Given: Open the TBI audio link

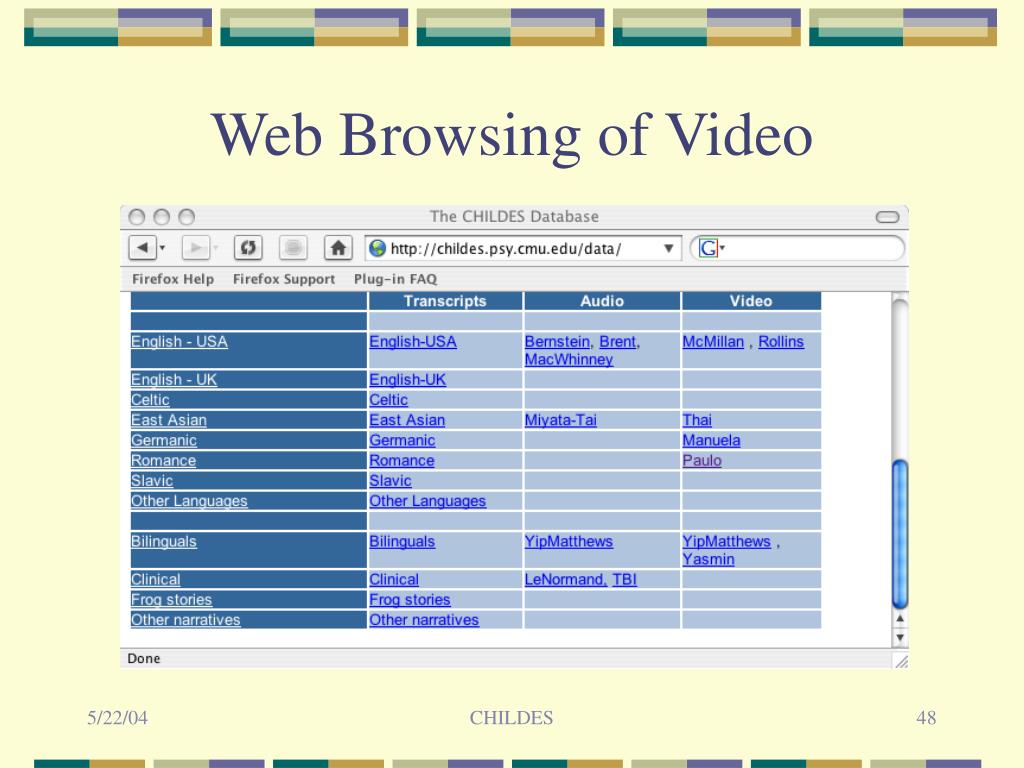Looking at the screenshot, I should [624, 579].
